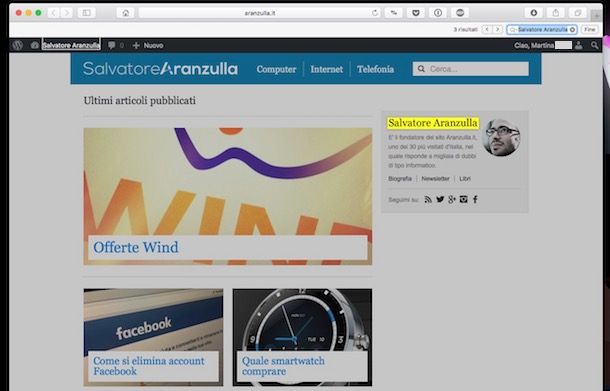The width and height of the screenshot is (610, 391).
Task: Open the Internet section
Action: (x=326, y=69)
